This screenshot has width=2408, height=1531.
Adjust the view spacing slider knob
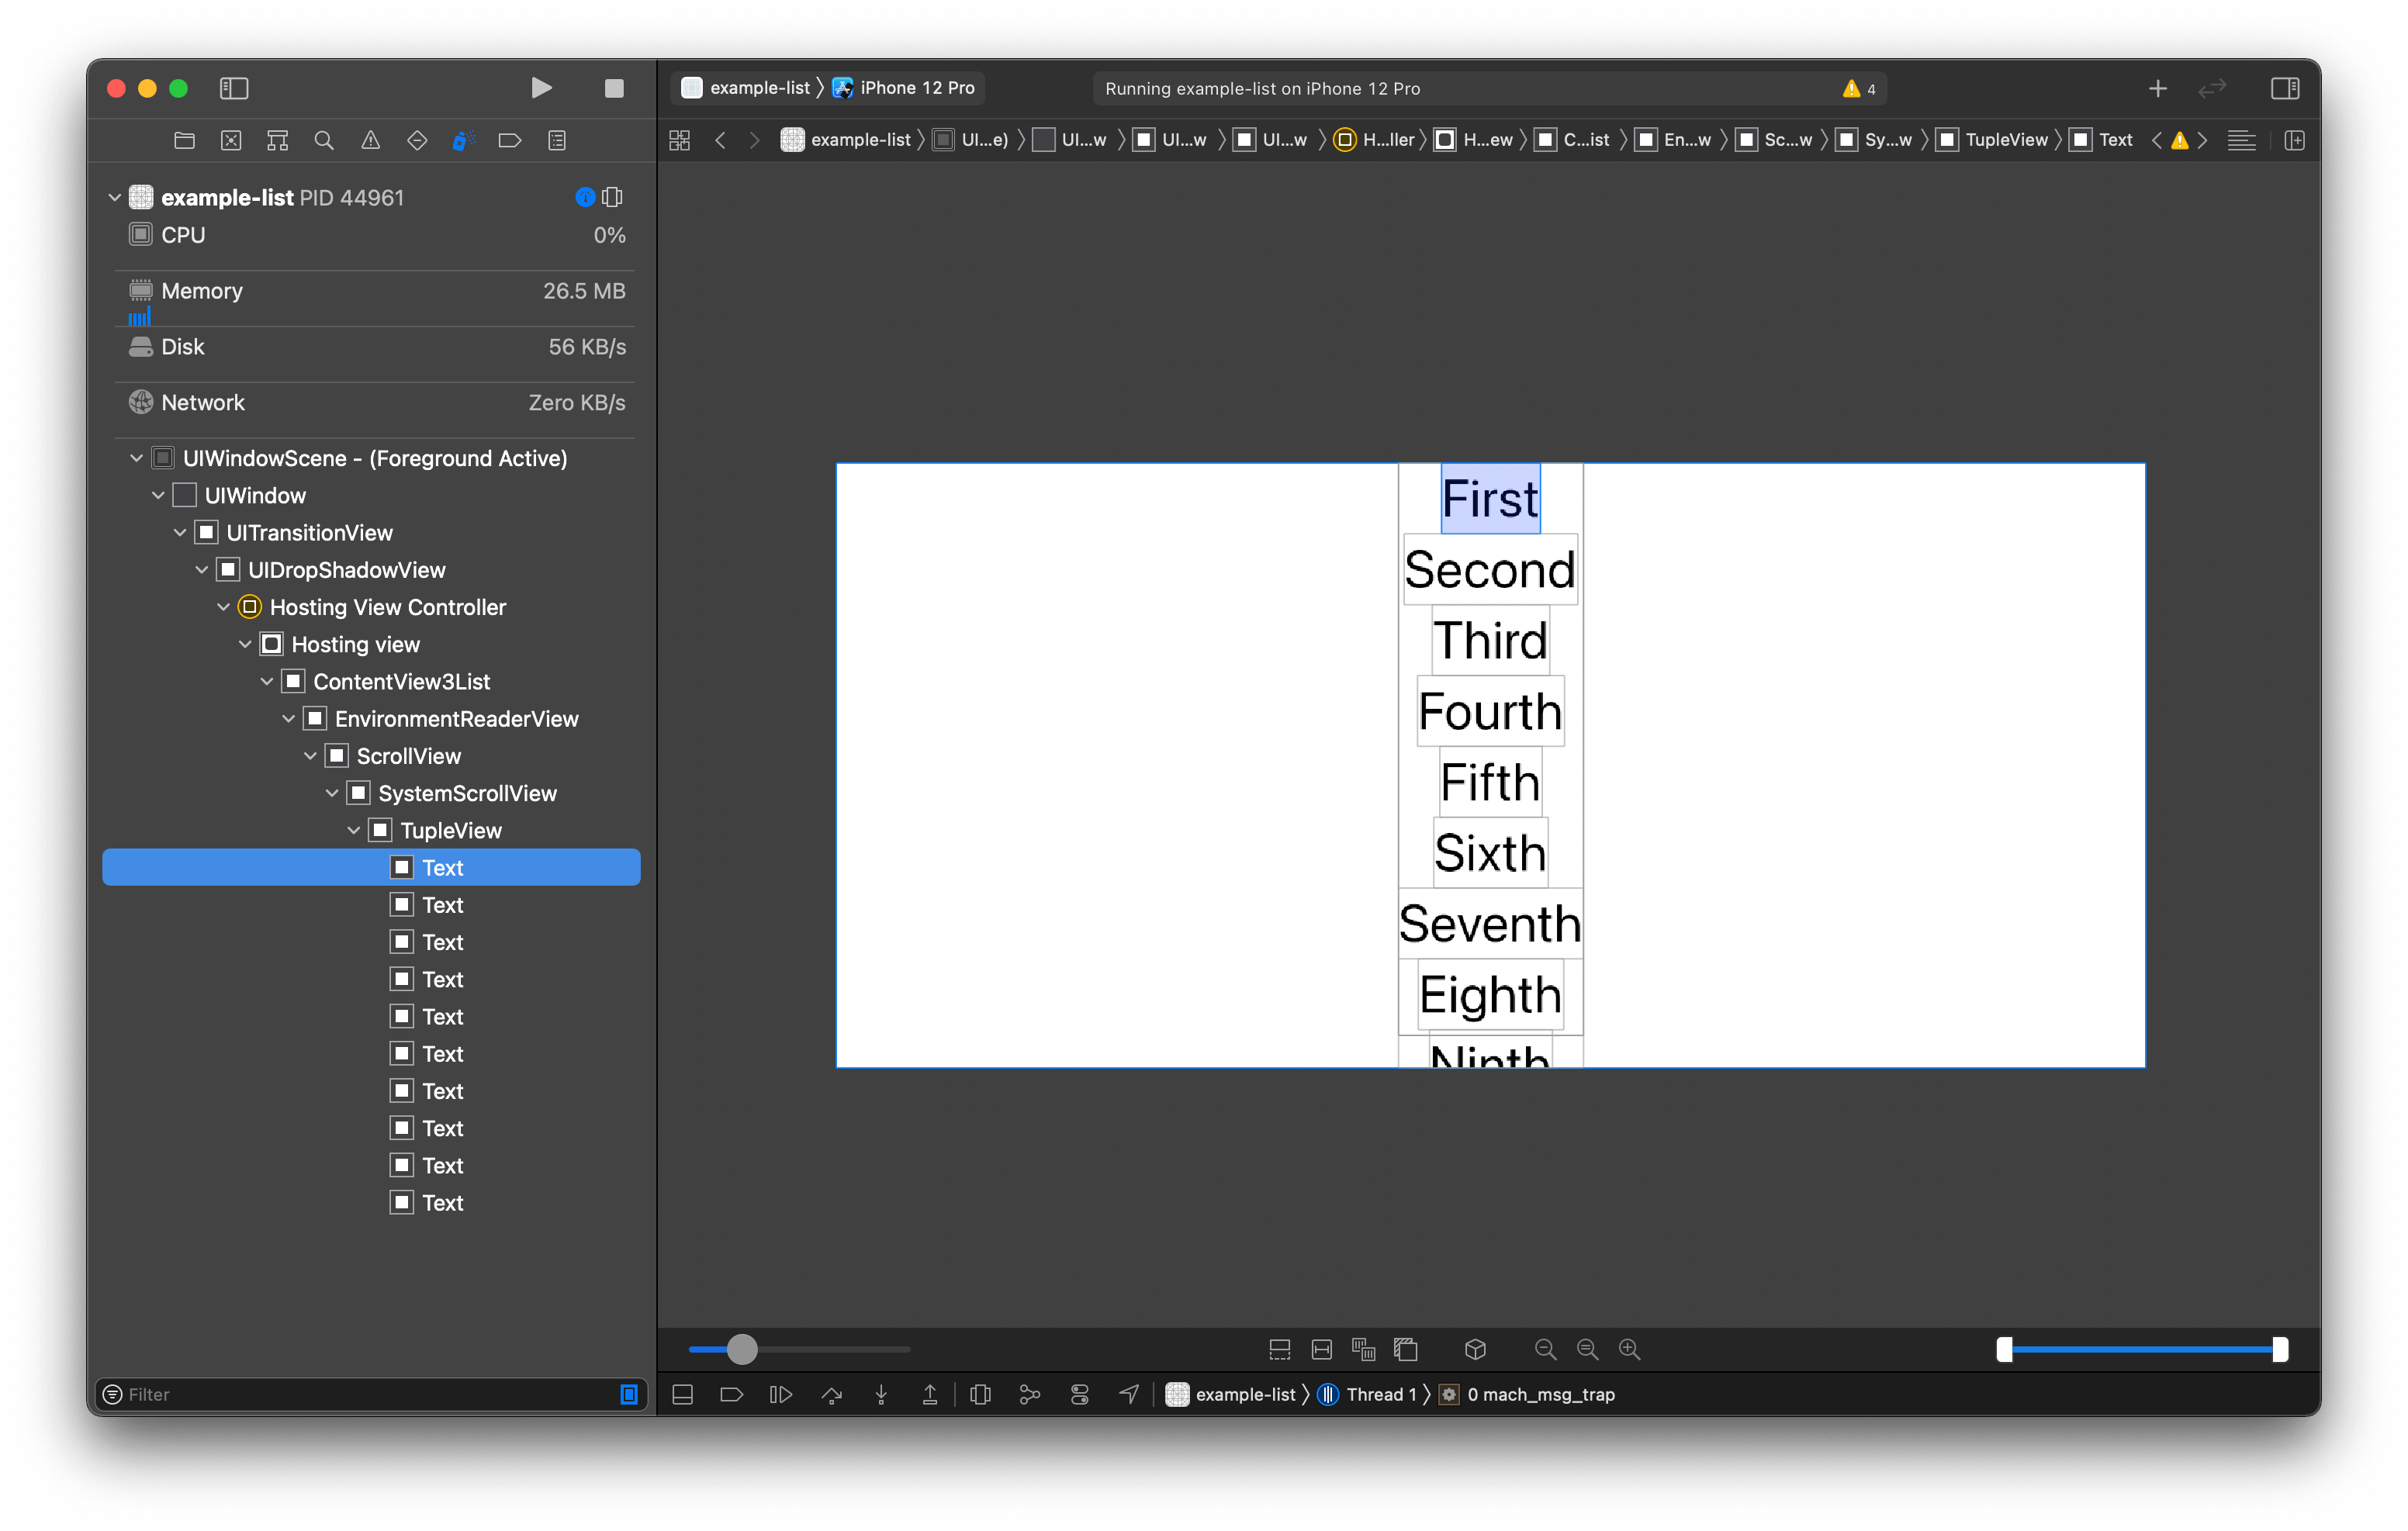(x=741, y=1349)
